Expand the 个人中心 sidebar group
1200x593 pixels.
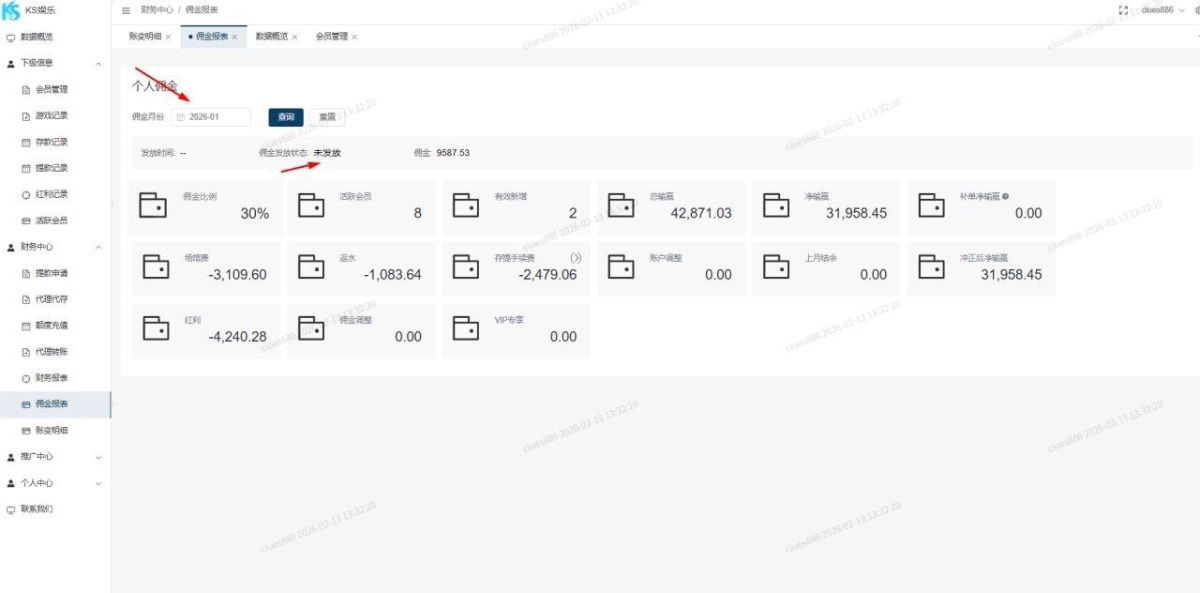tap(98, 483)
